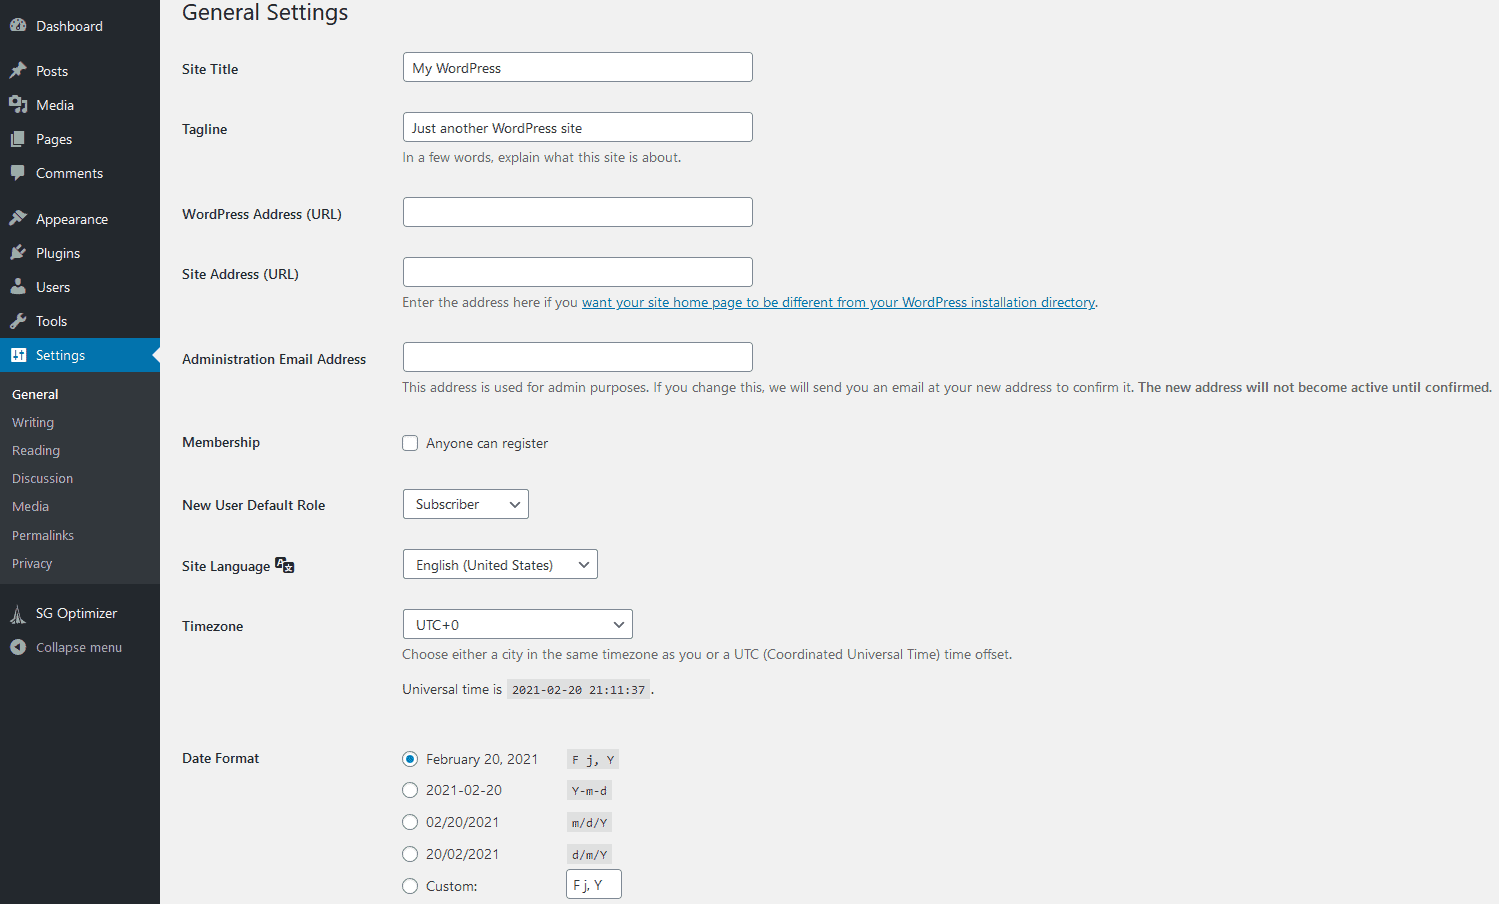This screenshot has width=1499, height=904.
Task: Open the New User Default Role dropdown
Action: (466, 504)
